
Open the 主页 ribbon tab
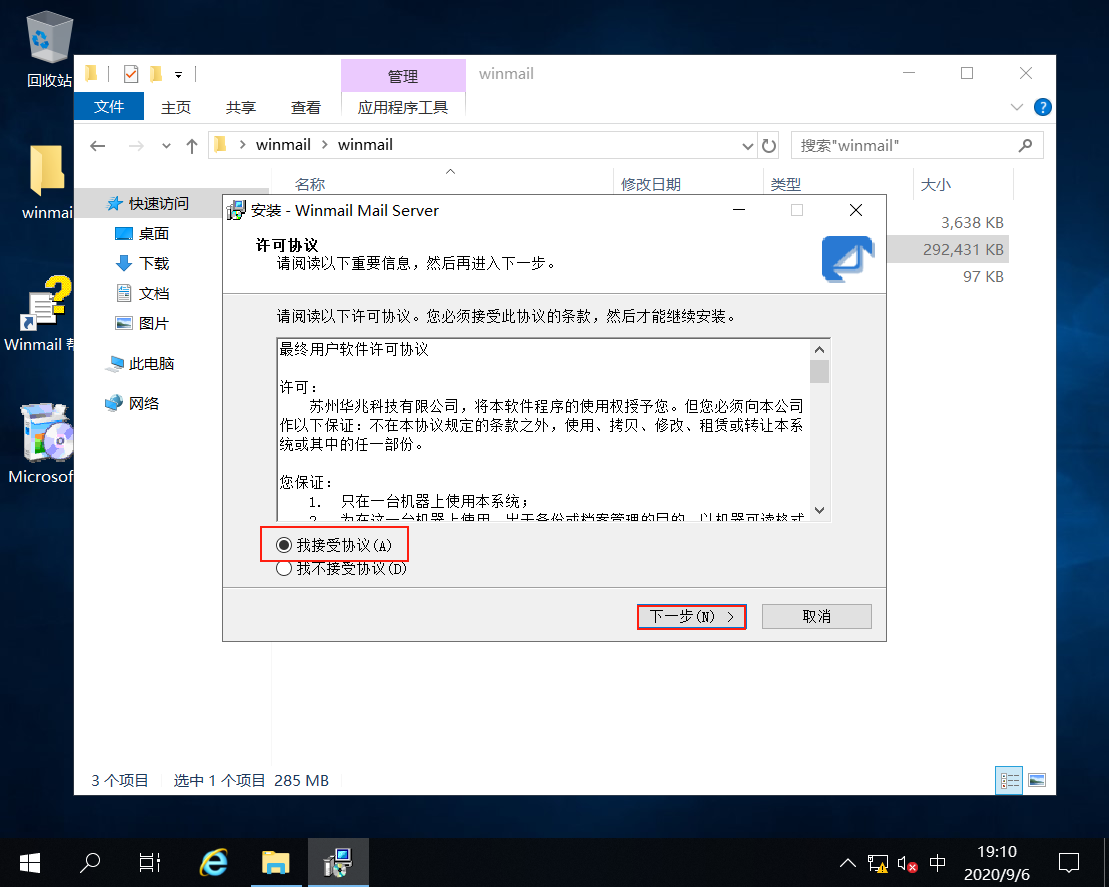click(176, 108)
